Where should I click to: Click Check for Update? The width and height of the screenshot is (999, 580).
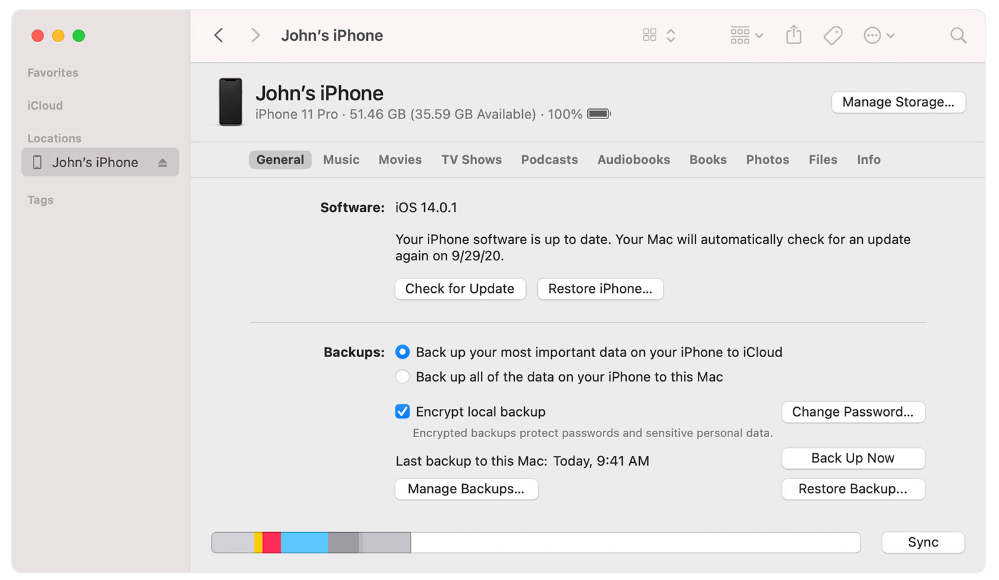click(460, 289)
